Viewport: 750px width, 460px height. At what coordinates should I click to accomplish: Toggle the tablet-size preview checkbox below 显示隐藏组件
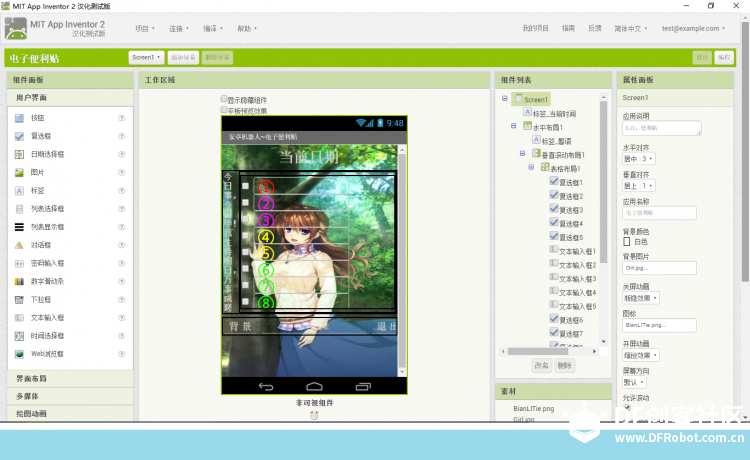[224, 110]
